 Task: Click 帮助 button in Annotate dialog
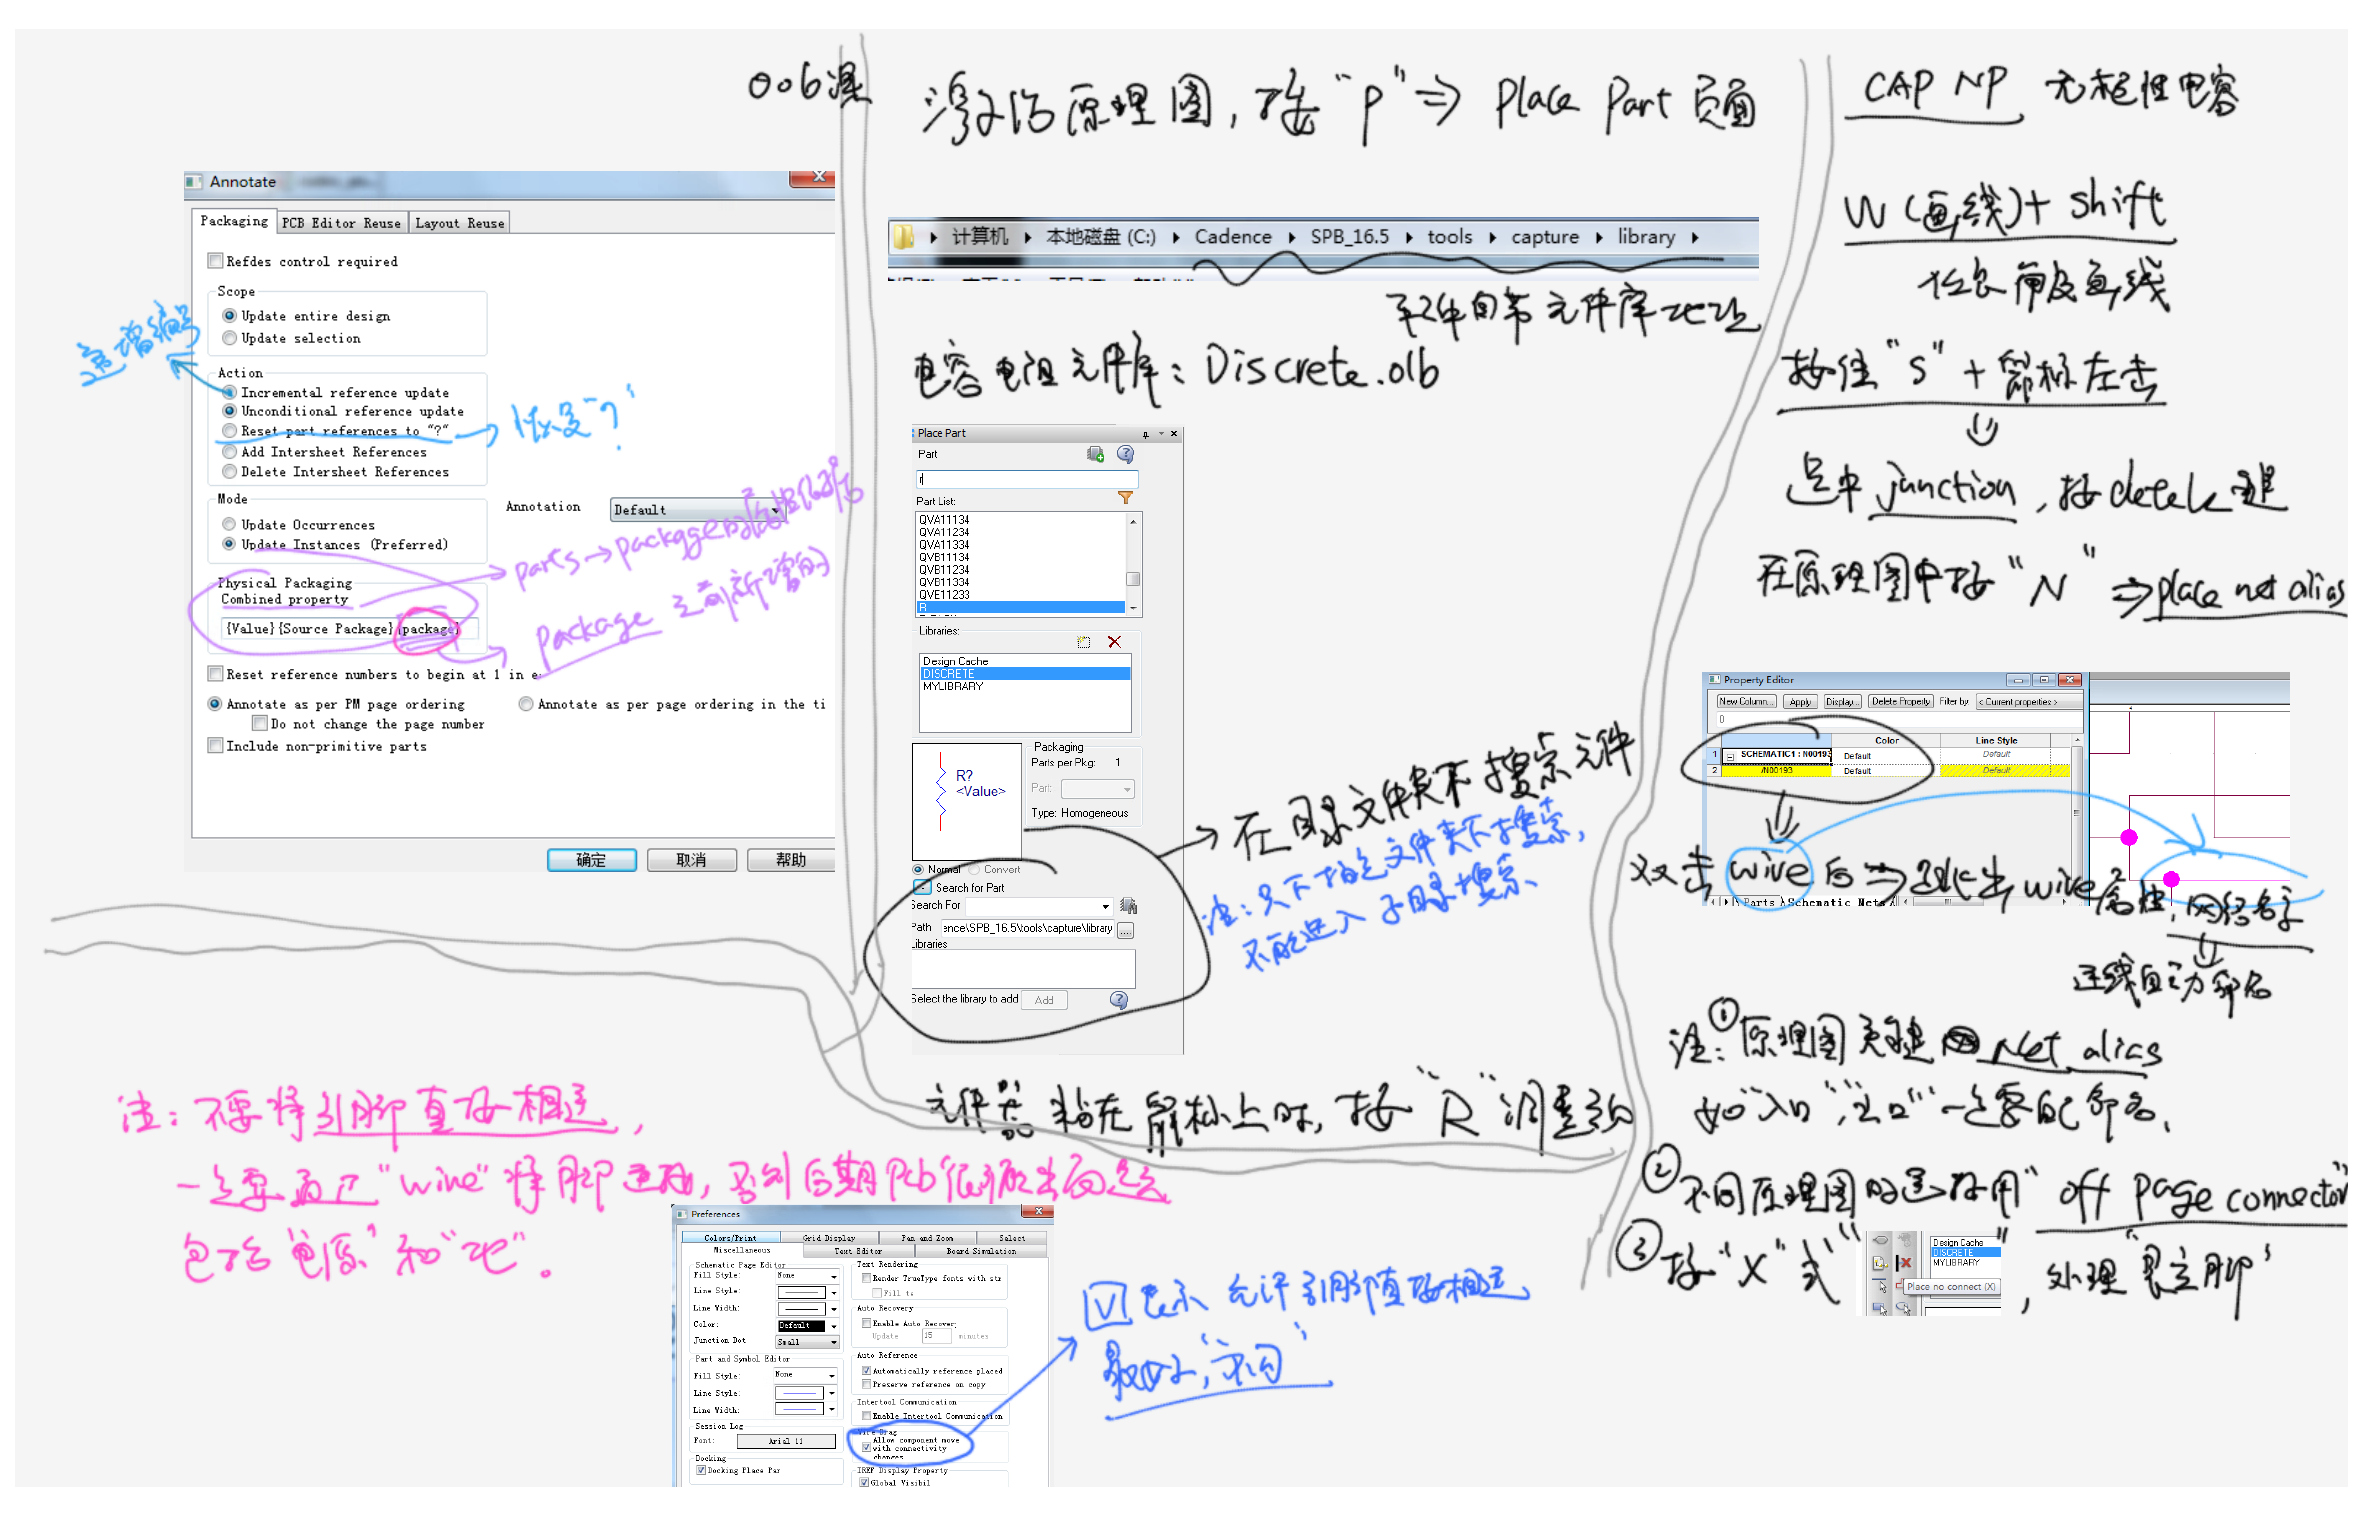790,860
